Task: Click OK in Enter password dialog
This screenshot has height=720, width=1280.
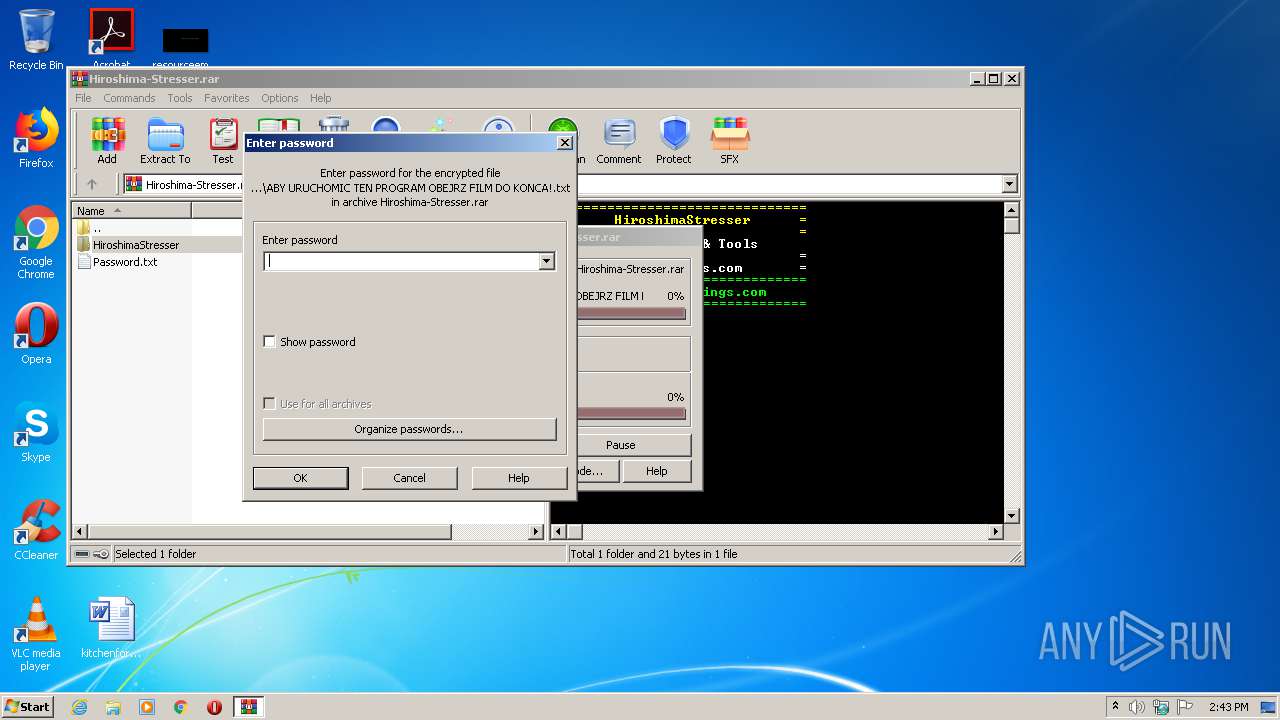Action: click(300, 478)
